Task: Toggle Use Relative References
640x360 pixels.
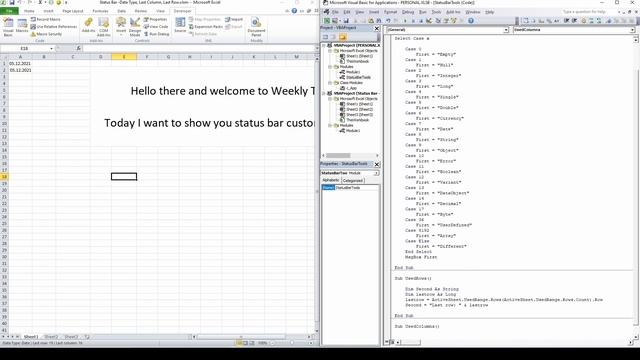Action: click(x=53, y=27)
